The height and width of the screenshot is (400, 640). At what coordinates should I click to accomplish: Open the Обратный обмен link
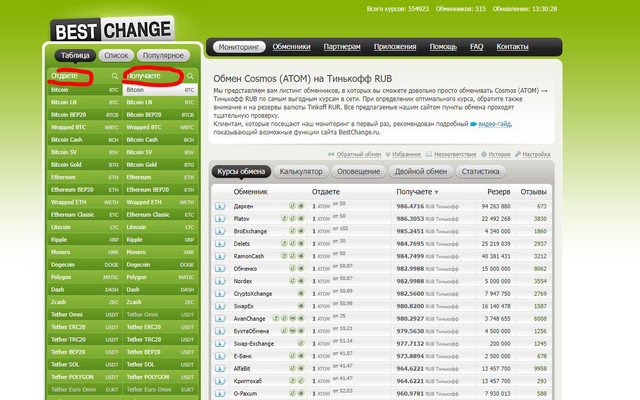click(359, 154)
